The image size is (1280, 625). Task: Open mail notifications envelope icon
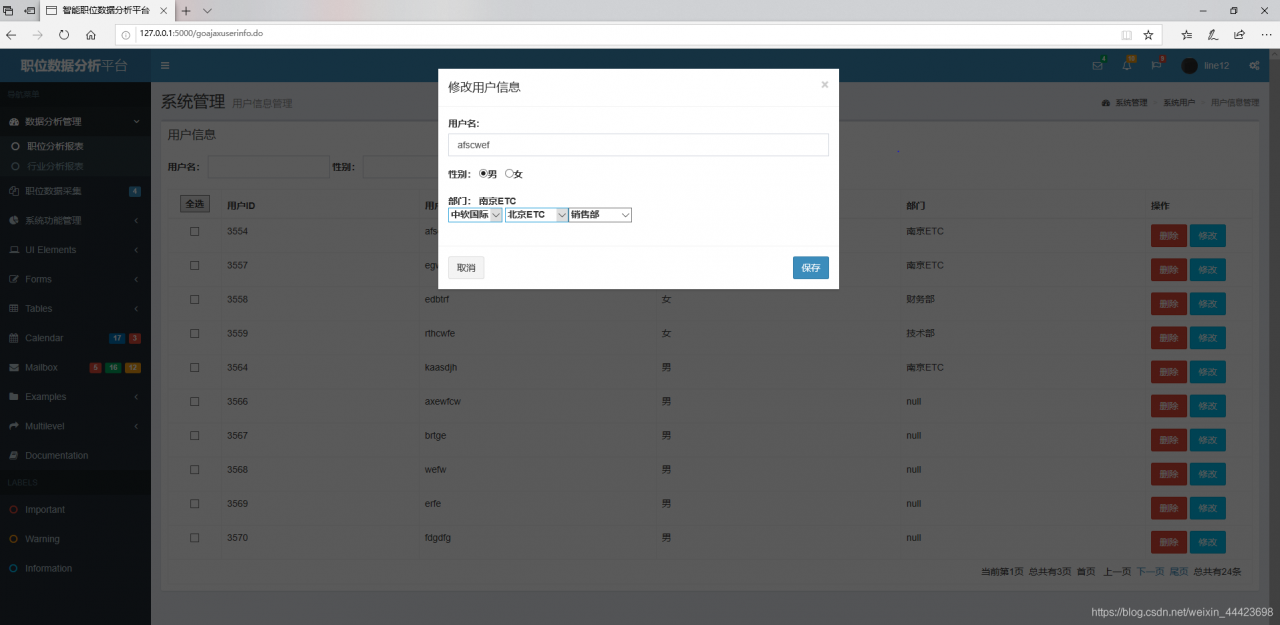coord(1098,65)
